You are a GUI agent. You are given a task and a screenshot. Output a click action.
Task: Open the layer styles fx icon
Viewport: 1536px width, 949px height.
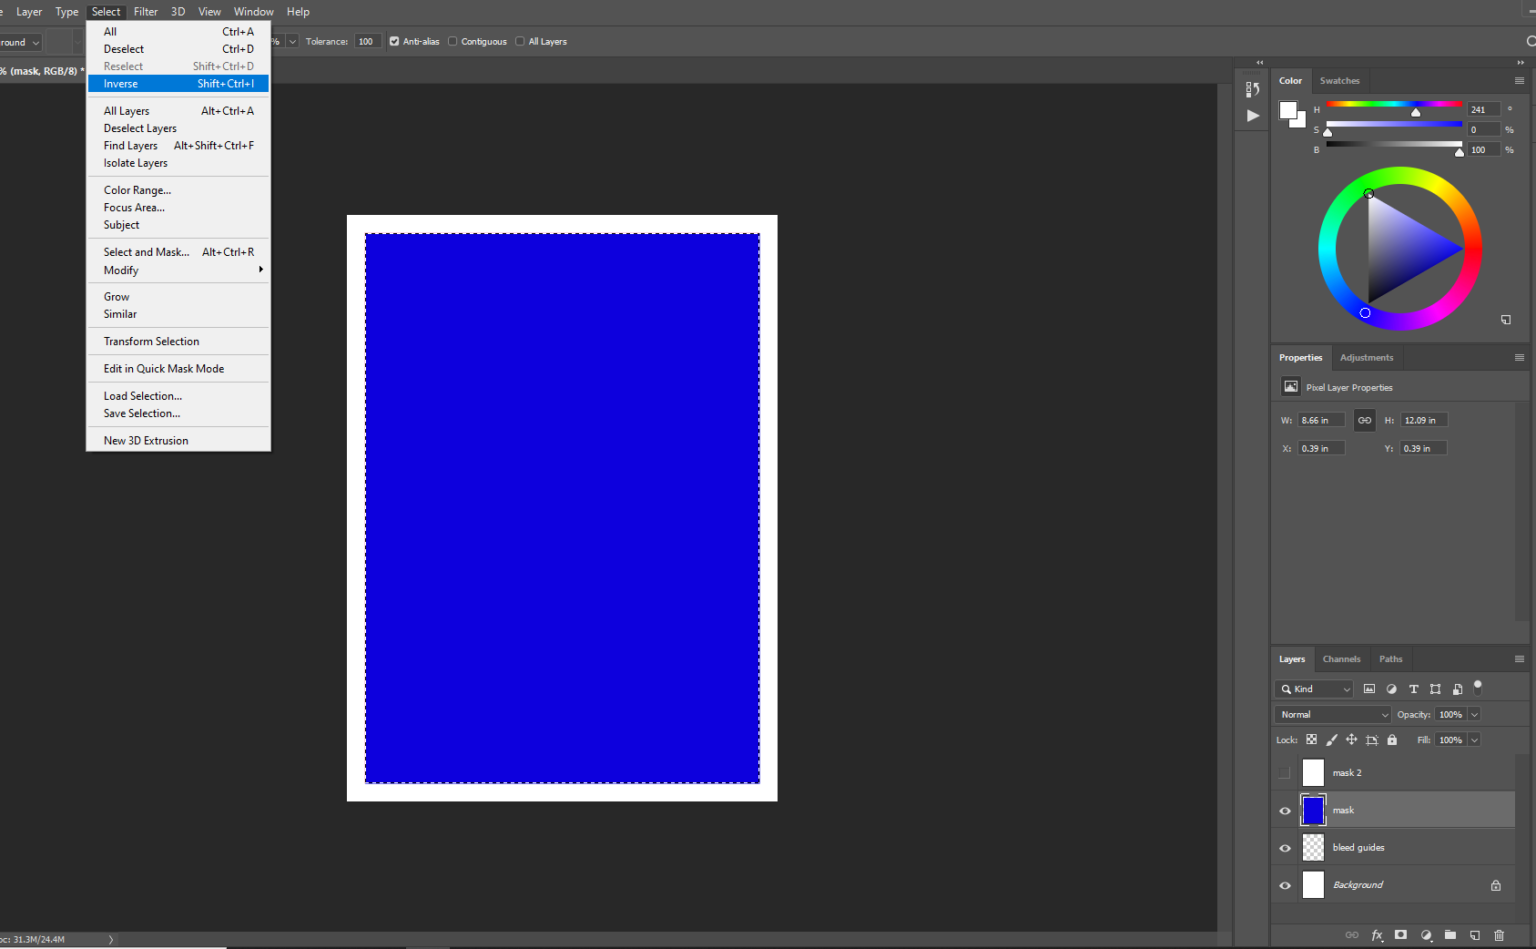click(1376, 935)
